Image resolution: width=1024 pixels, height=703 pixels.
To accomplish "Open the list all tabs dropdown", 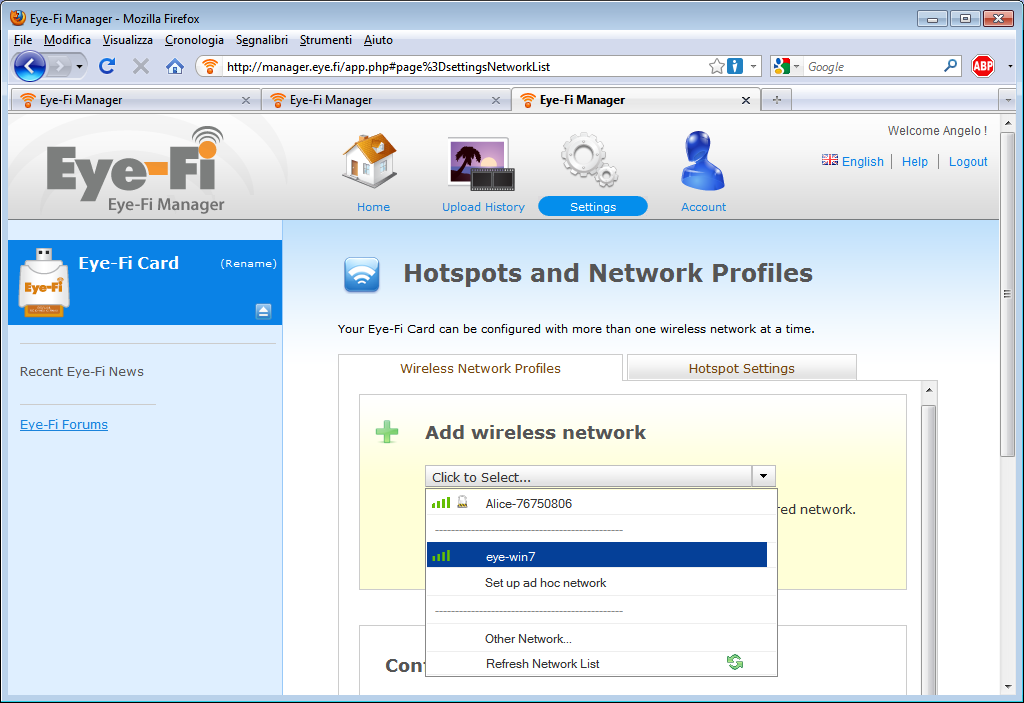I will point(1008,100).
